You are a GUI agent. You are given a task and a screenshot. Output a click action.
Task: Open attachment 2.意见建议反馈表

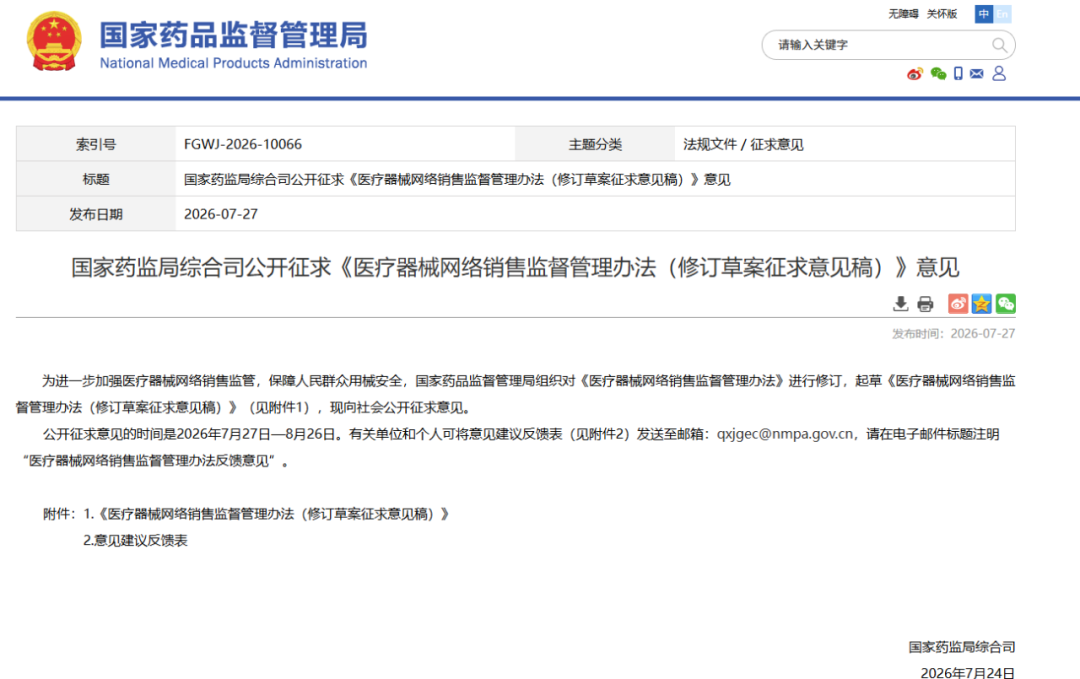(135, 541)
